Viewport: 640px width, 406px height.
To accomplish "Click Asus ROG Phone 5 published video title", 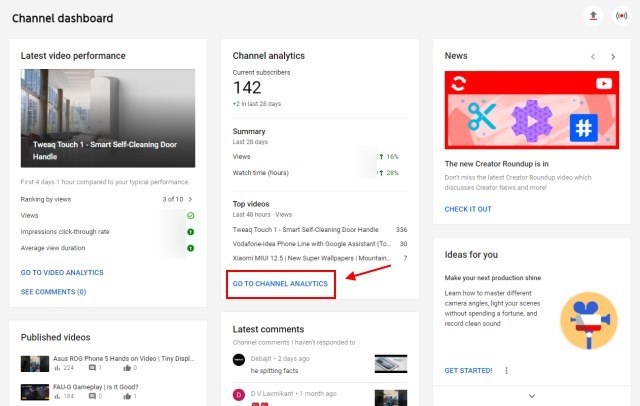I will coord(123,358).
